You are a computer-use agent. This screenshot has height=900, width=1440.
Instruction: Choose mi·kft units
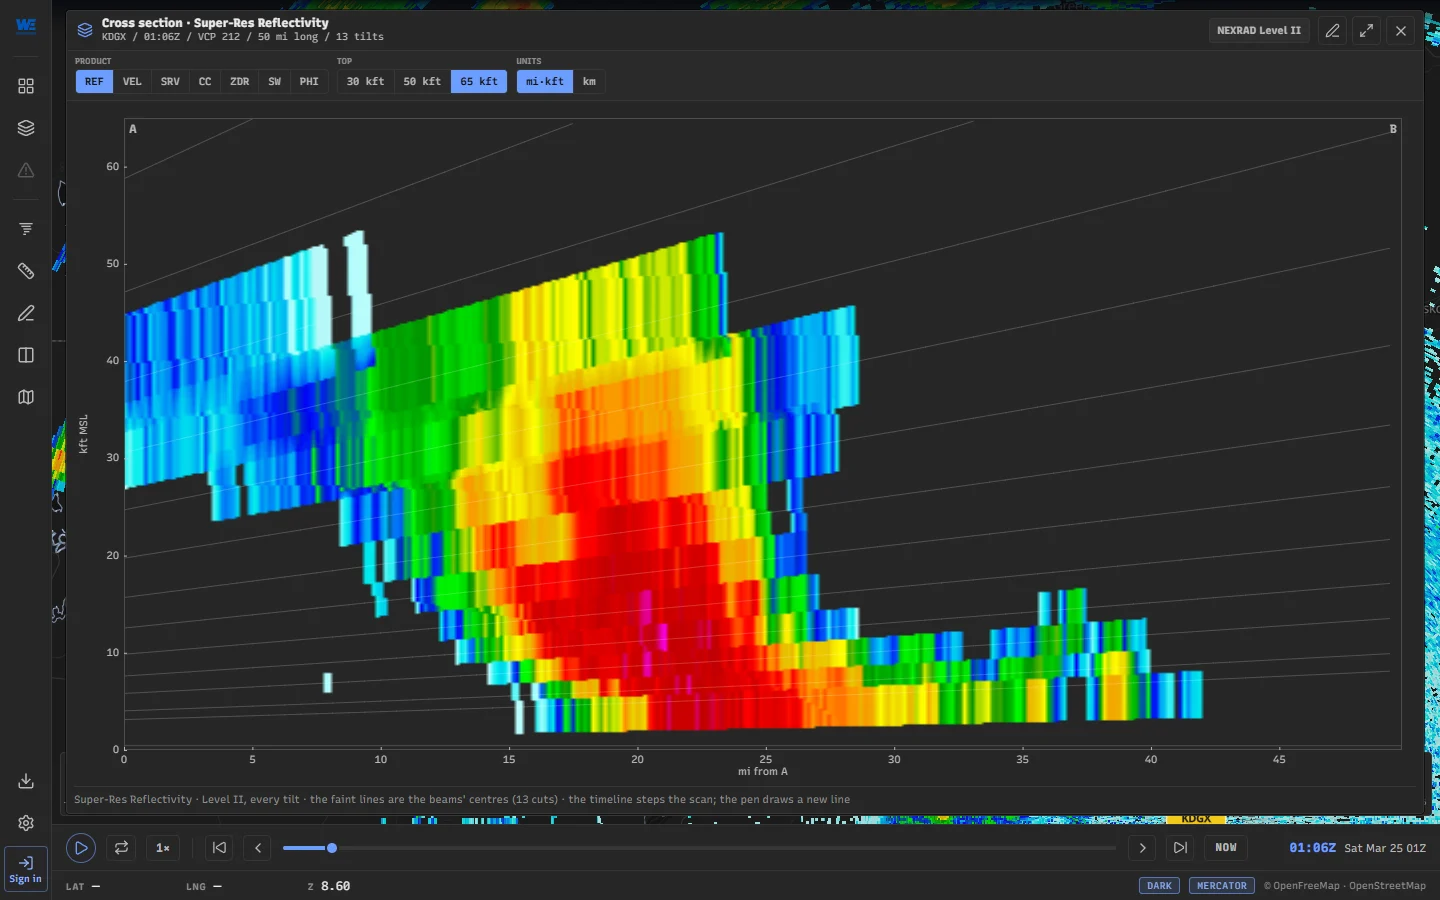point(545,82)
